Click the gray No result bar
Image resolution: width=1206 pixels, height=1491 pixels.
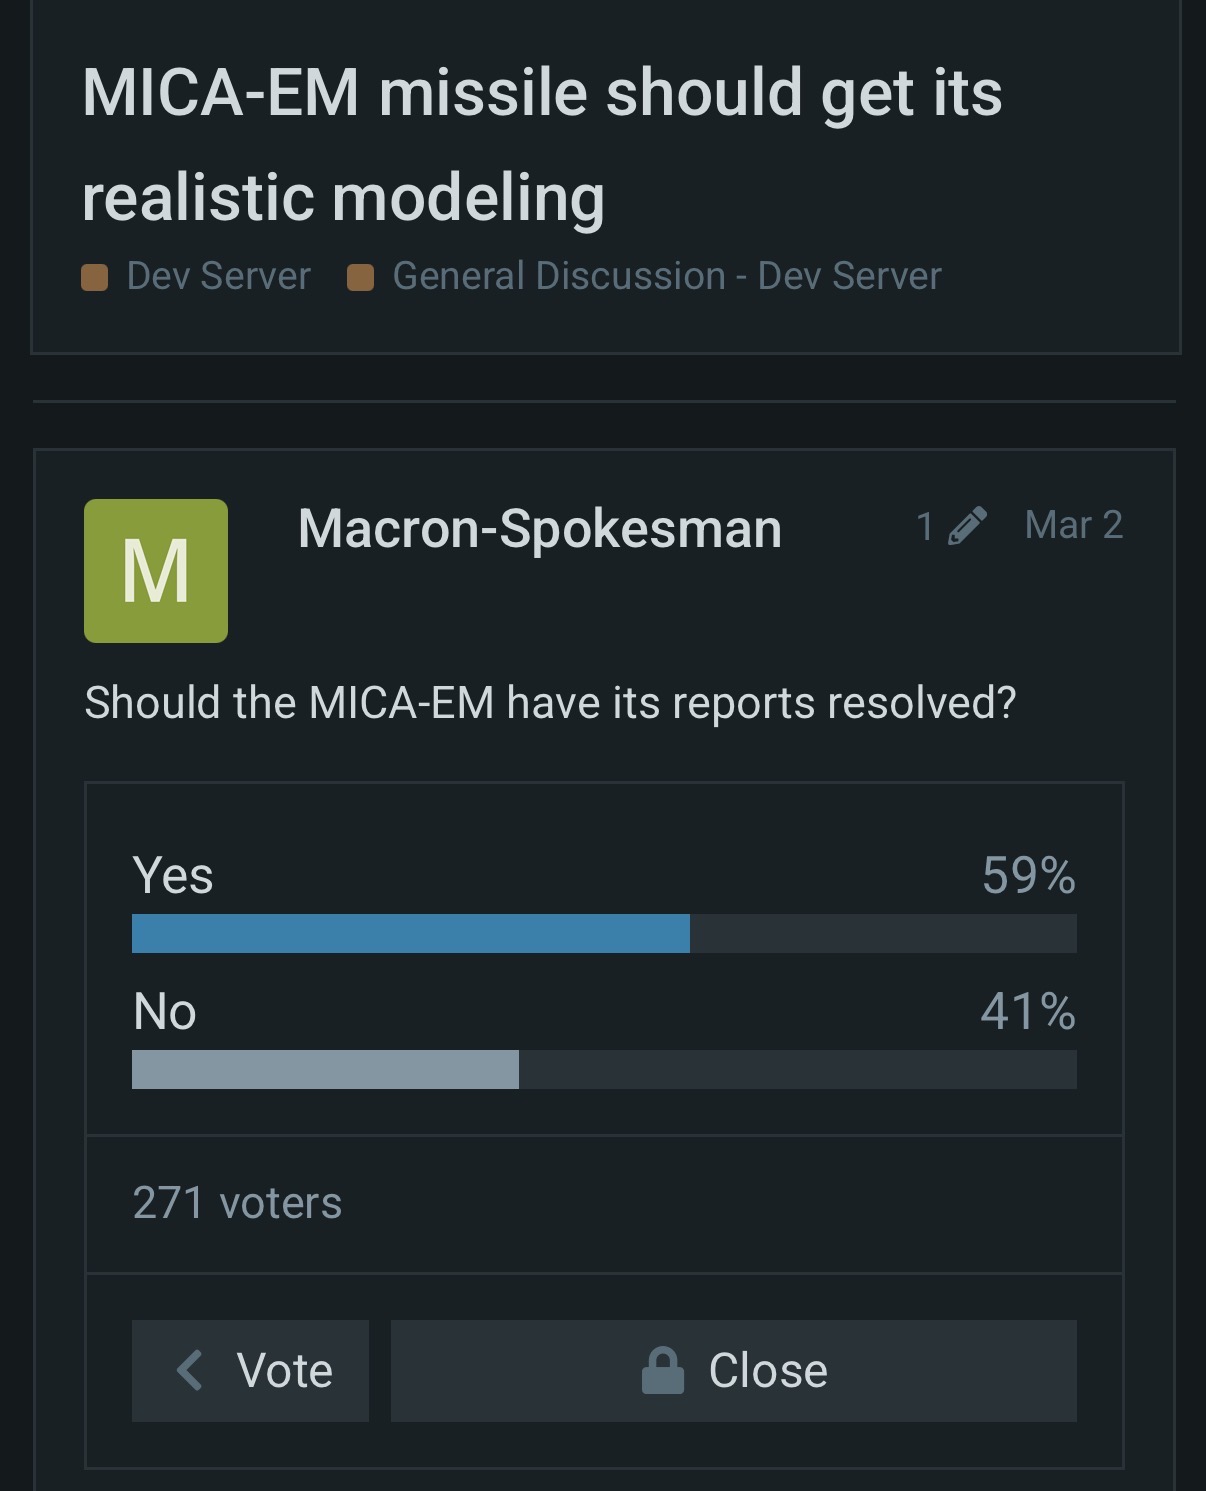[x=325, y=1069]
